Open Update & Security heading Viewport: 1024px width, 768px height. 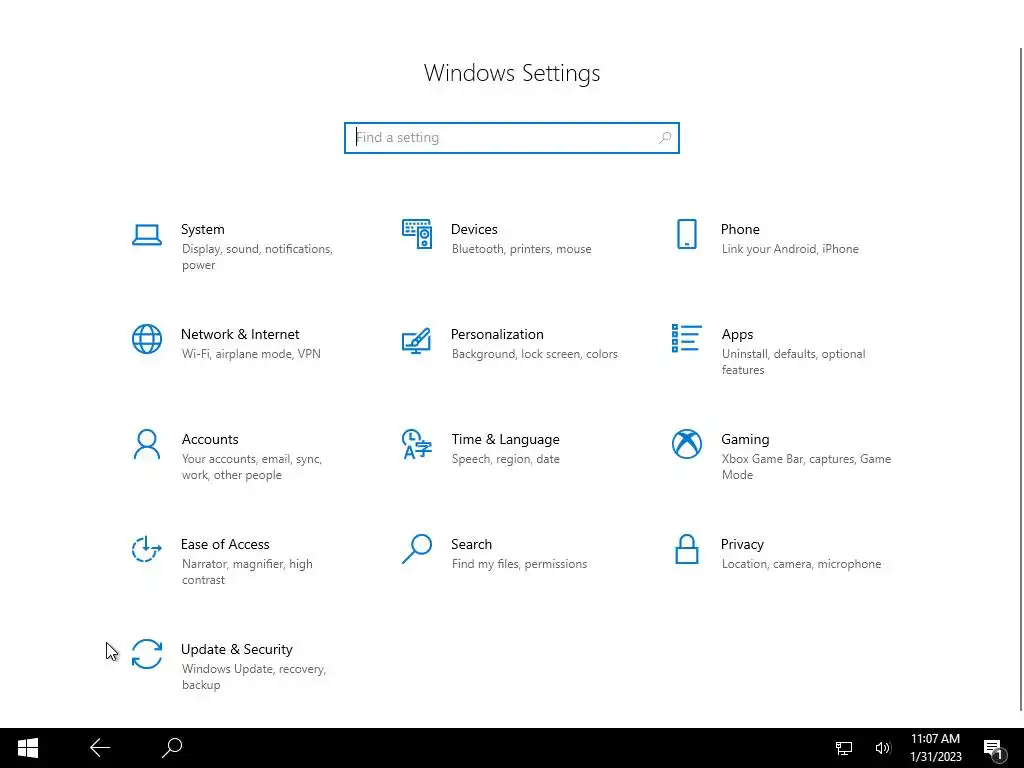(237, 650)
